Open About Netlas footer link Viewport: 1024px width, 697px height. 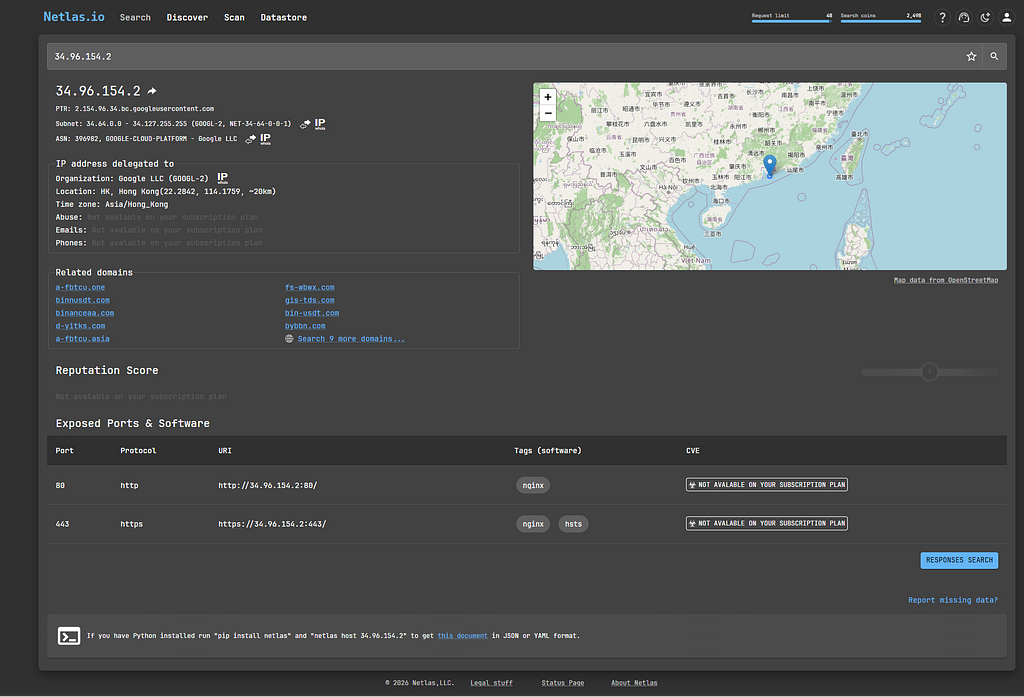(x=634, y=683)
